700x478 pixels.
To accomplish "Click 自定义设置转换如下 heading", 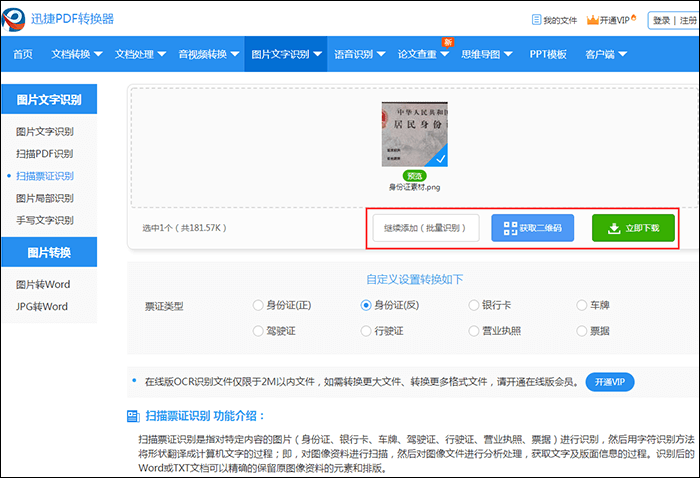I will 415,280.
